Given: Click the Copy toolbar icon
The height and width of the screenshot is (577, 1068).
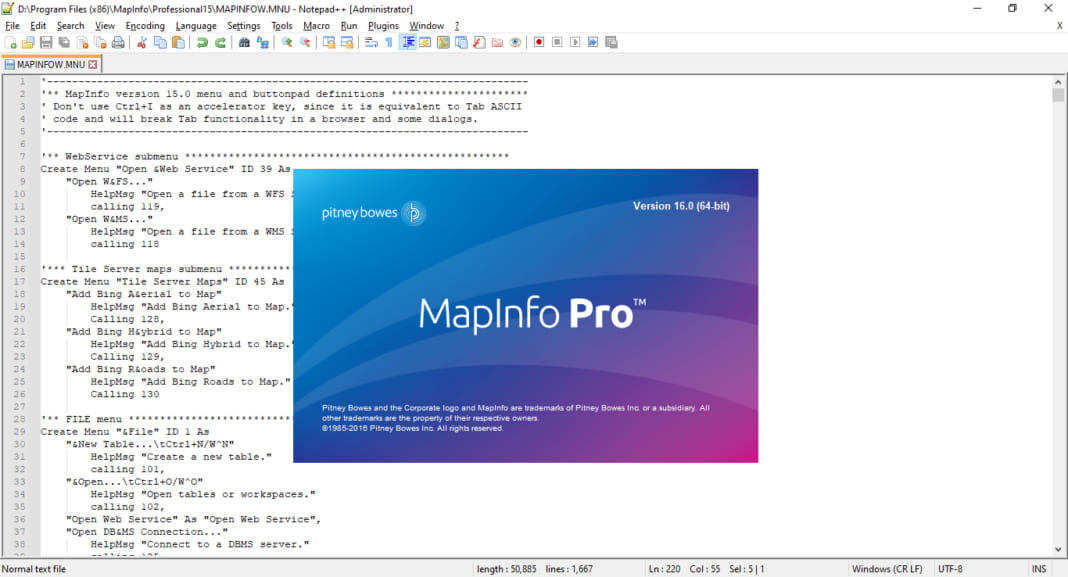Looking at the screenshot, I should 160,42.
